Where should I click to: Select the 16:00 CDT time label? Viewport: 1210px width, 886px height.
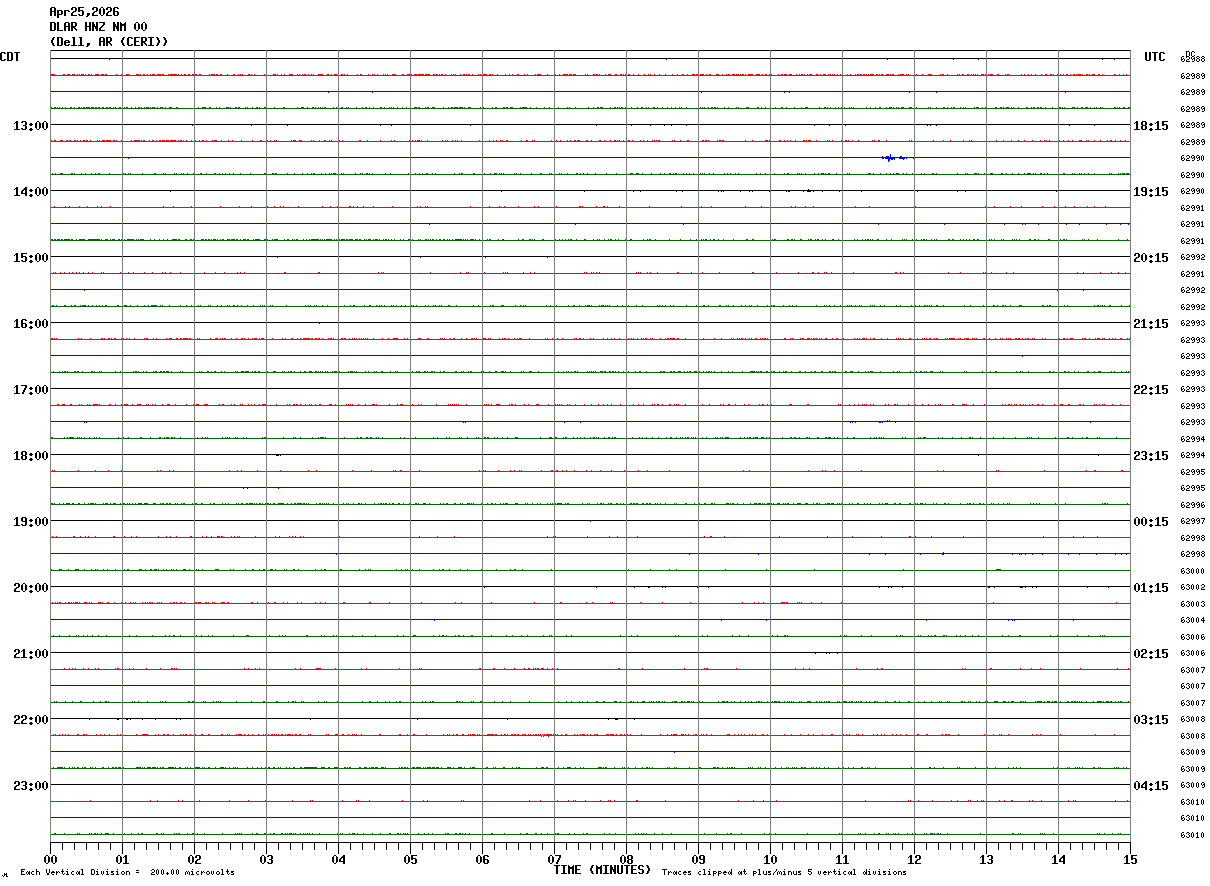tap(31, 323)
